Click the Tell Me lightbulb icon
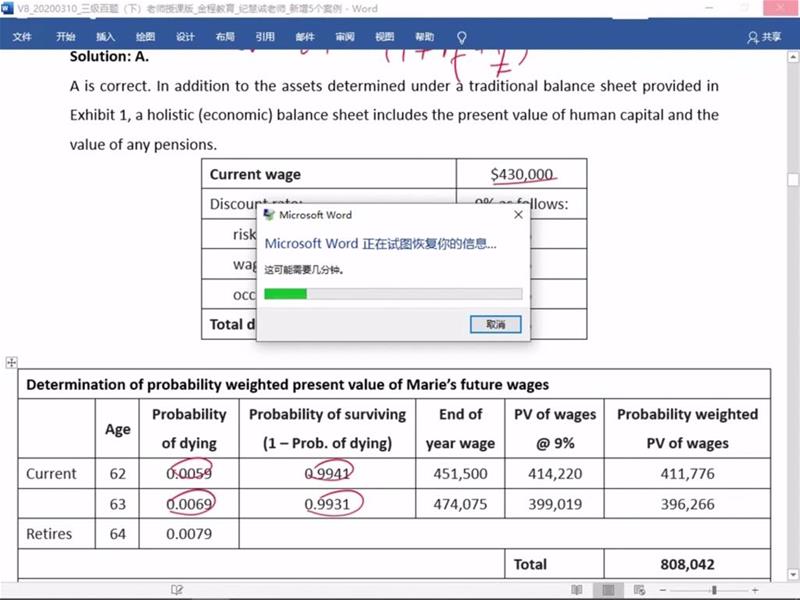800x600 pixels. click(462, 37)
